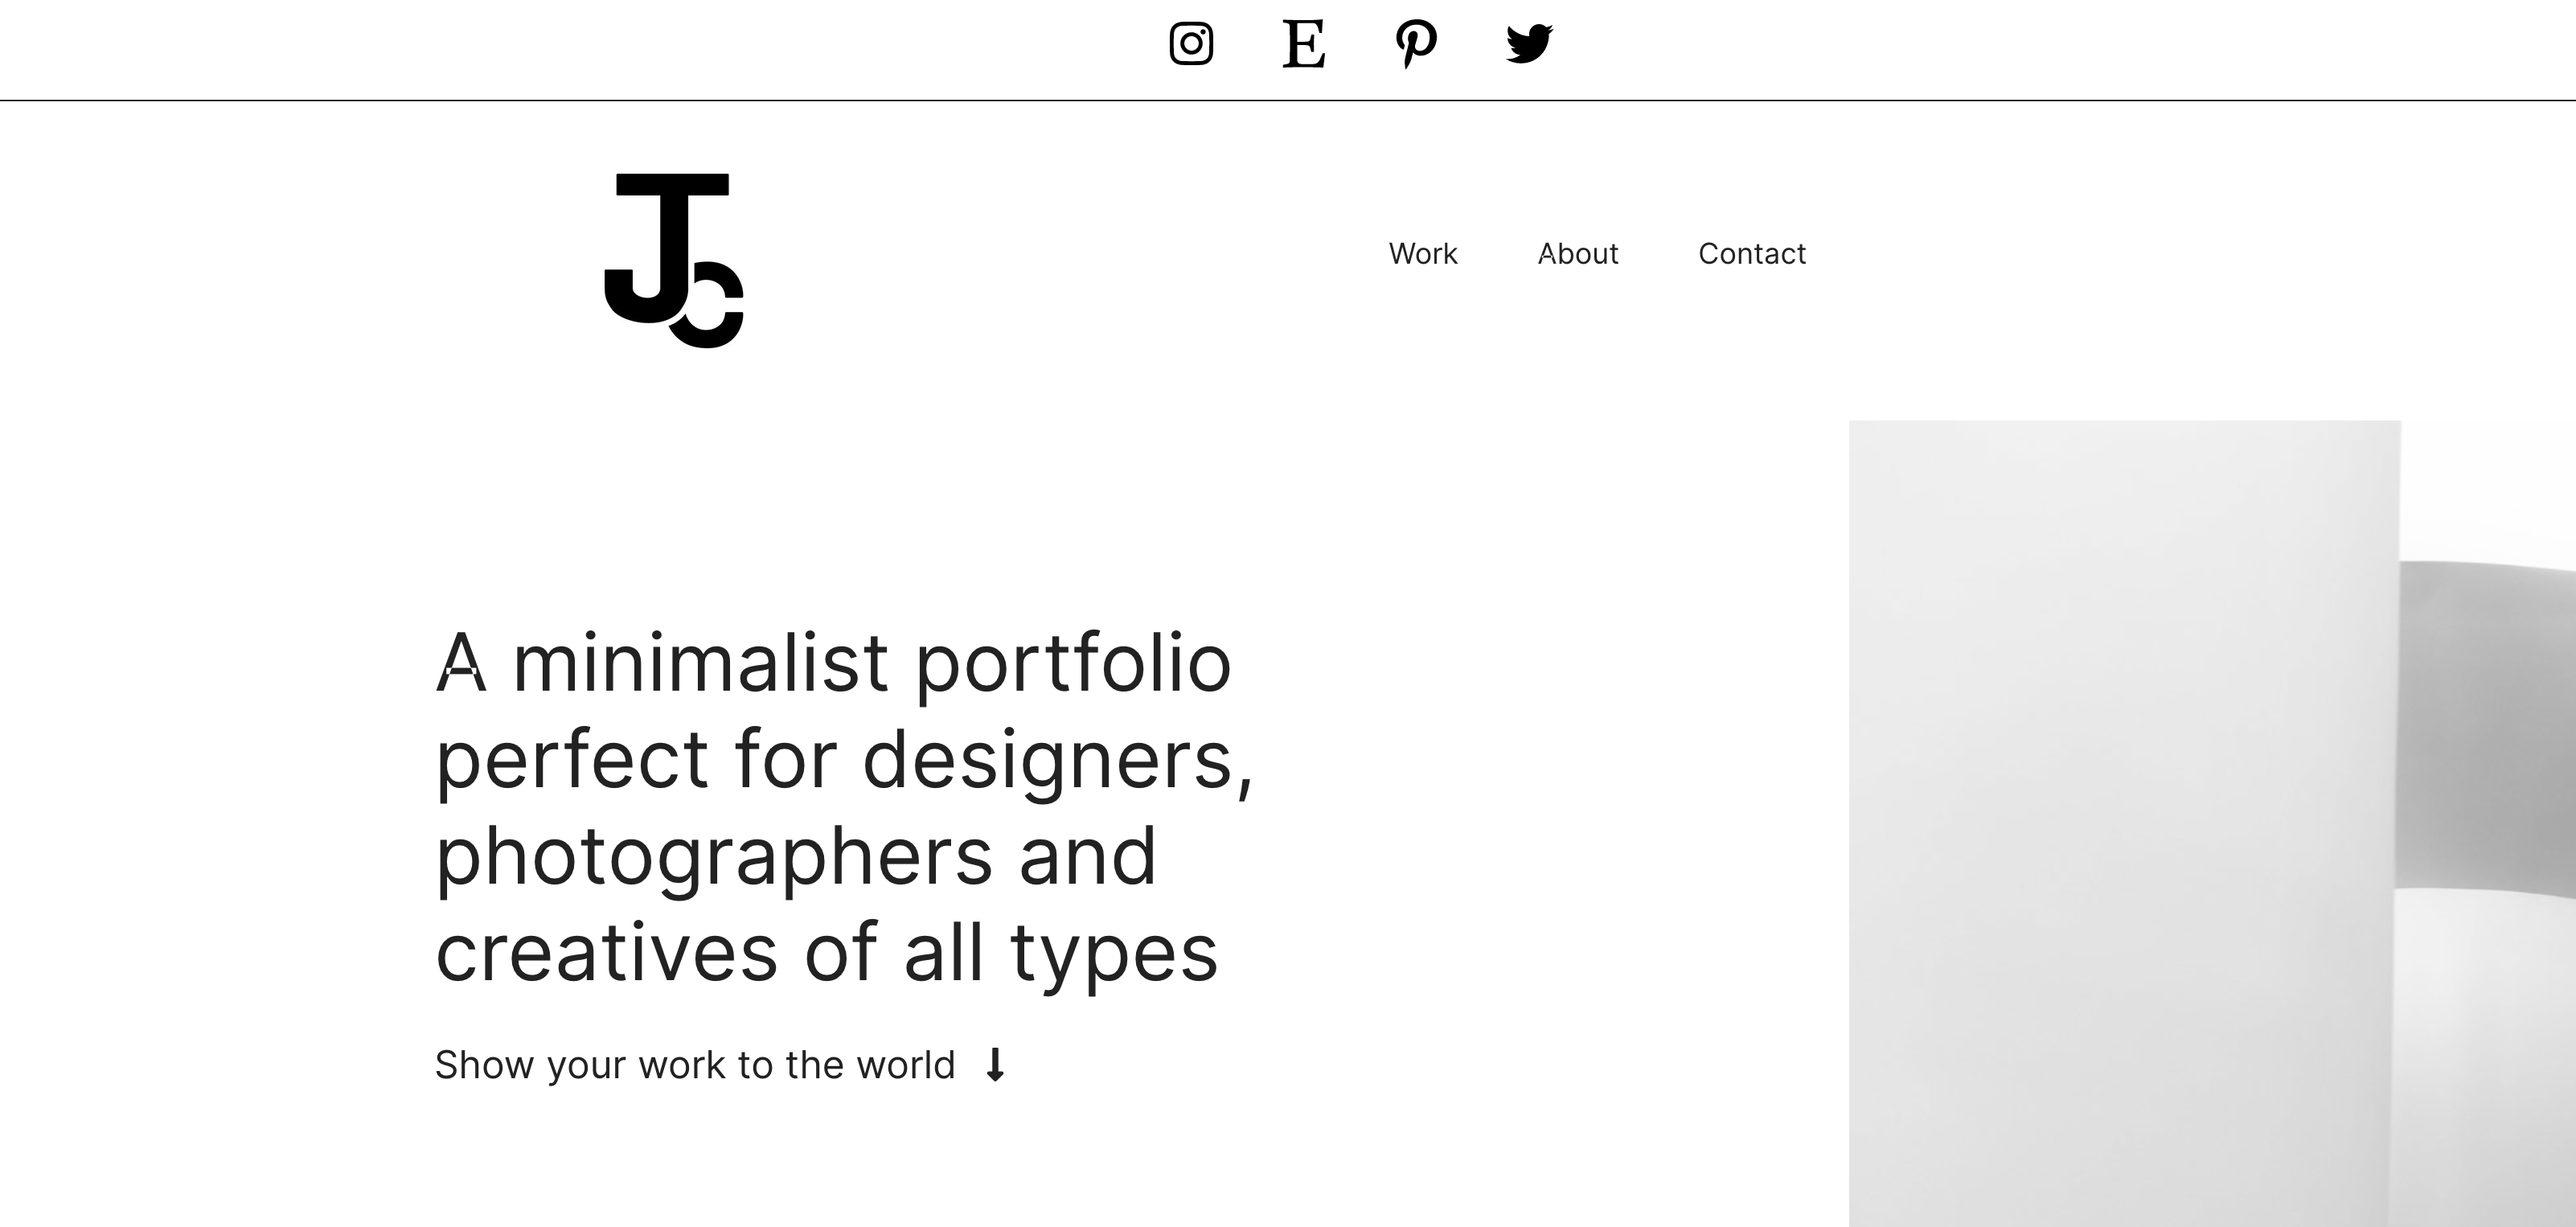Go to the About page

(1578, 254)
